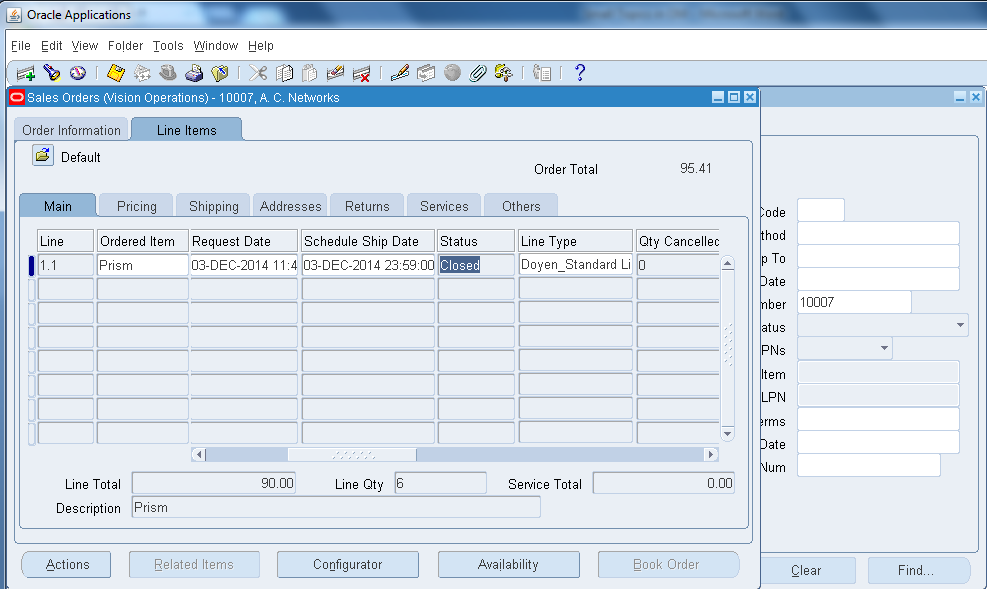Viewport: 987px width, 589px height.
Task: Click the Translations globe icon
Action: (452, 73)
